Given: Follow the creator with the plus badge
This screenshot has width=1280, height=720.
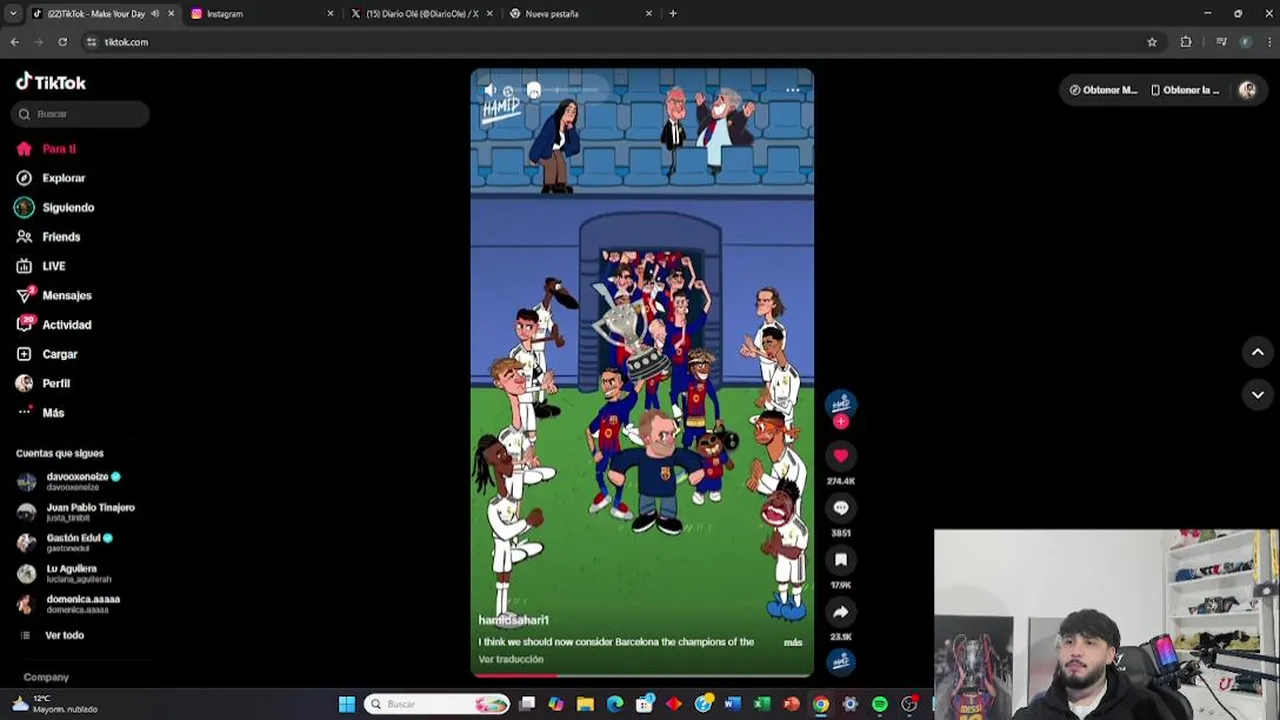Looking at the screenshot, I should tap(841, 422).
